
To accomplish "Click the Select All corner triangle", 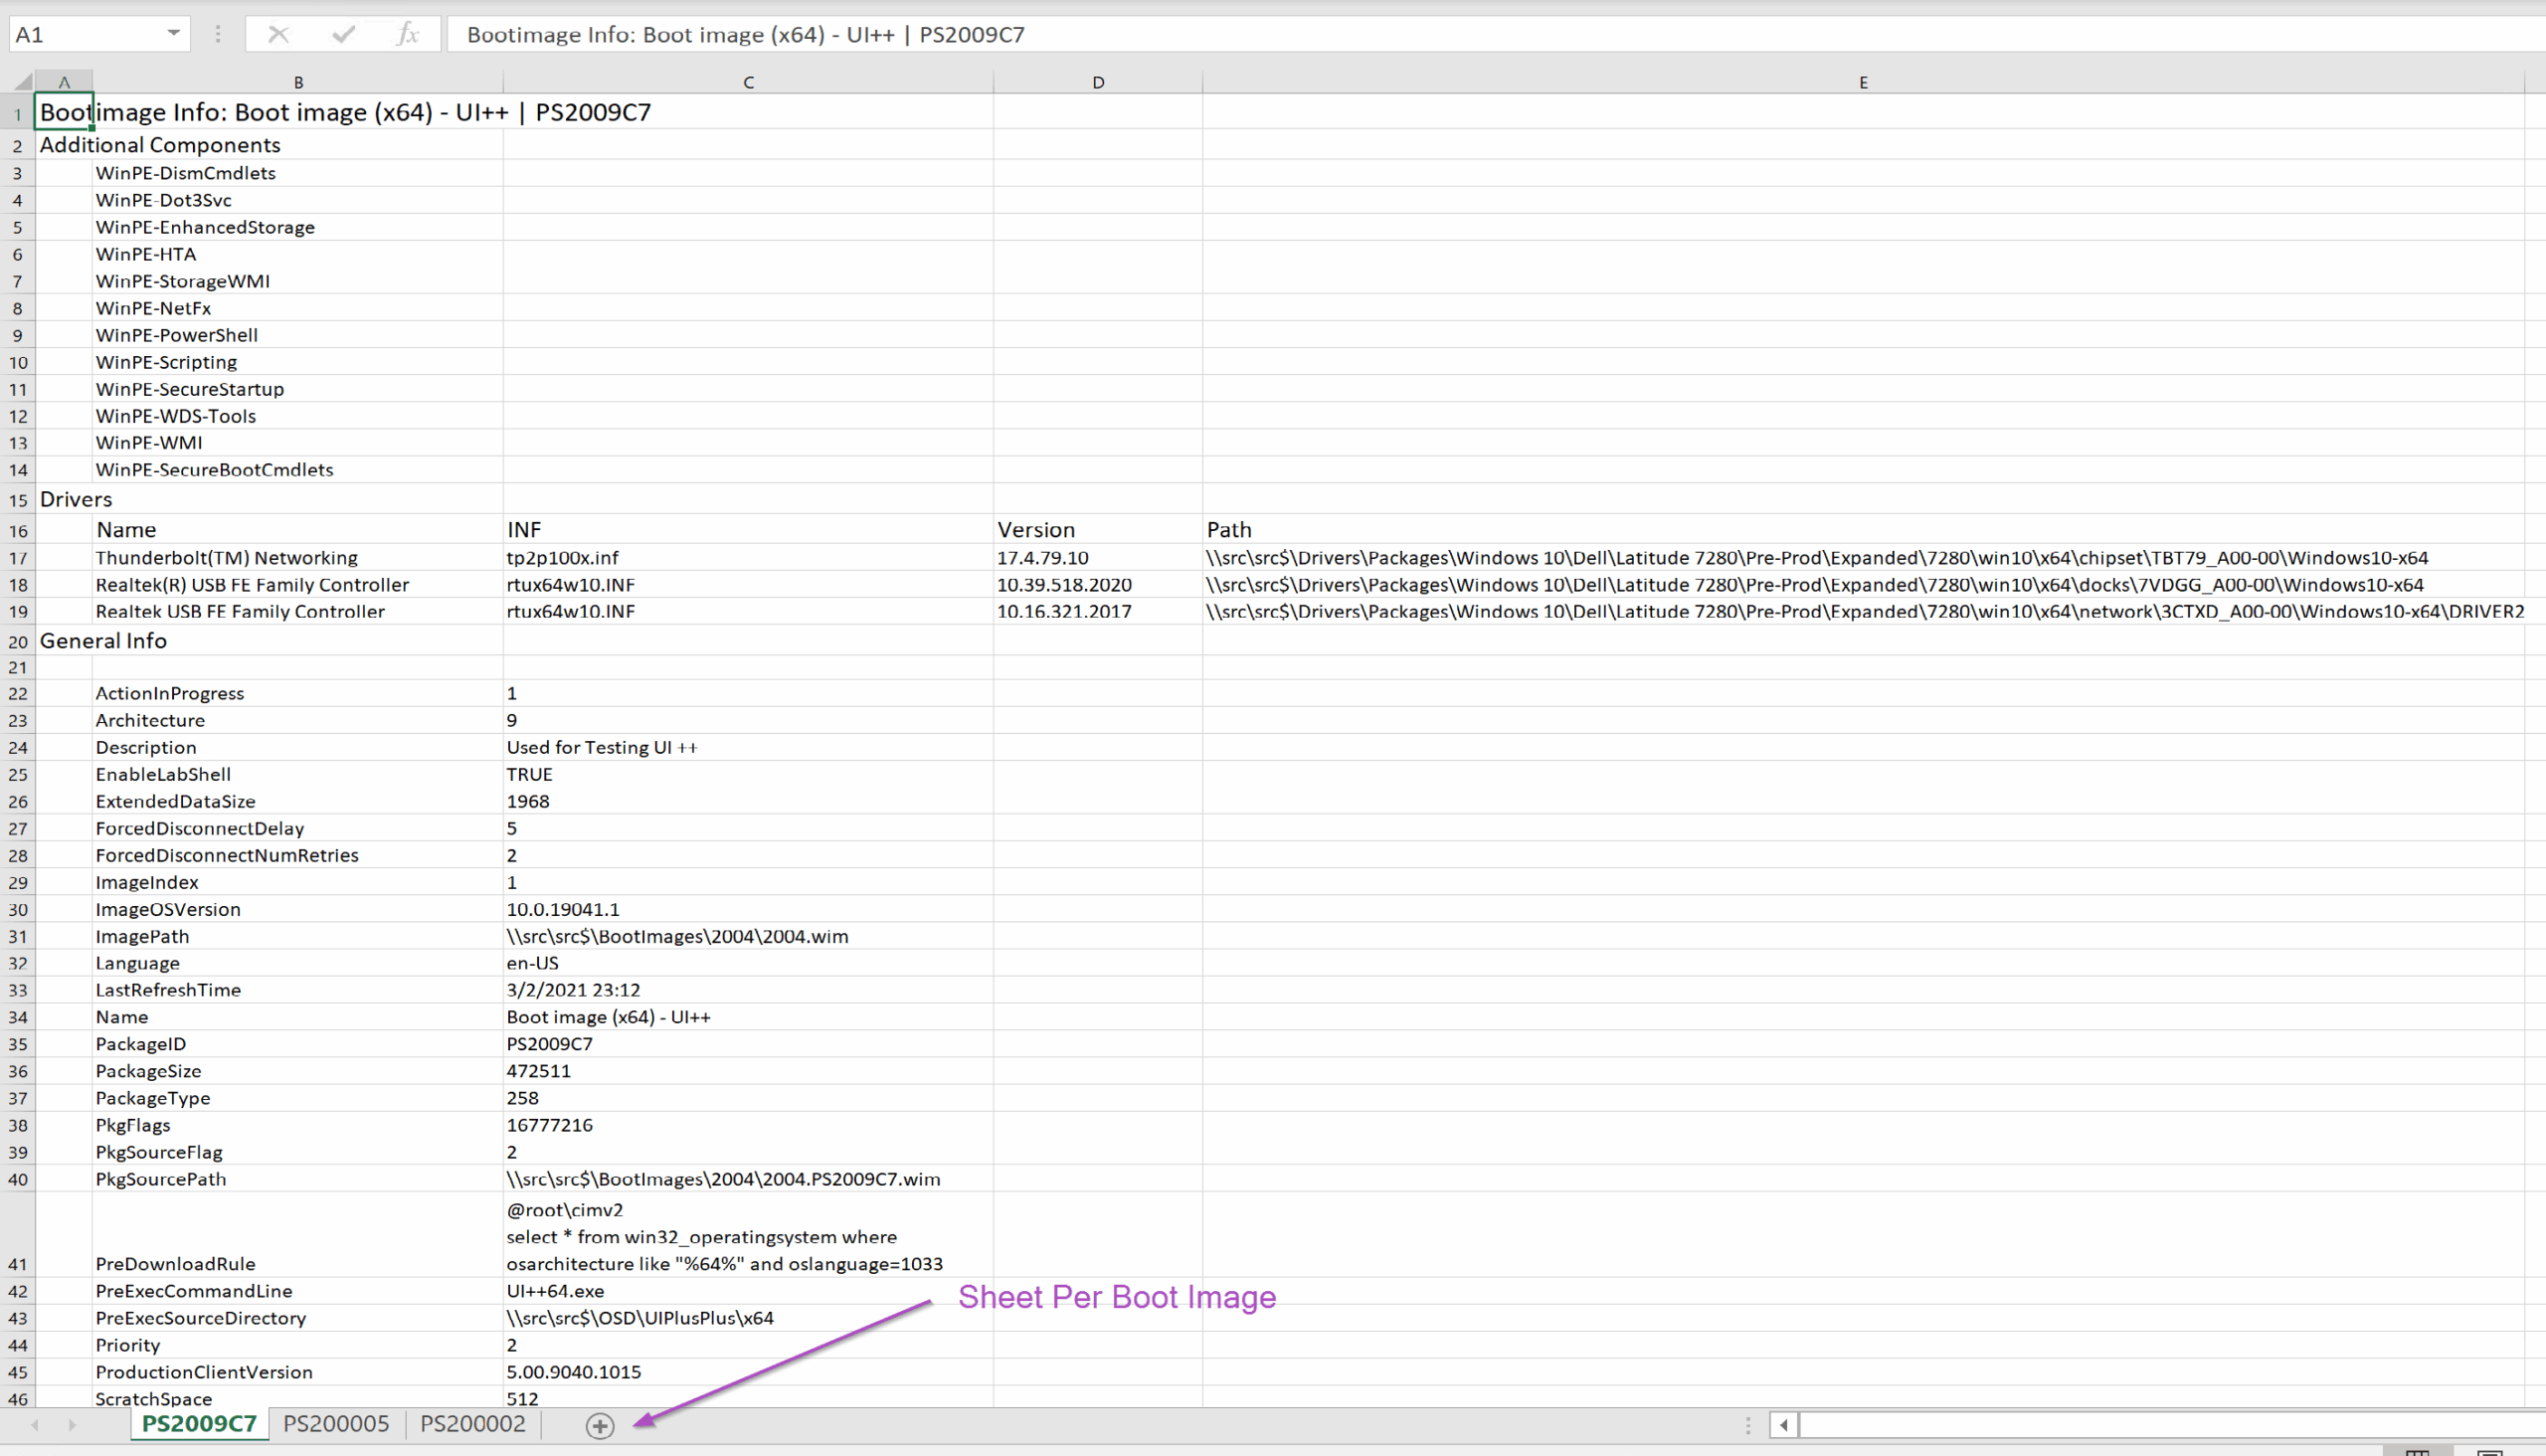I will click(x=20, y=82).
